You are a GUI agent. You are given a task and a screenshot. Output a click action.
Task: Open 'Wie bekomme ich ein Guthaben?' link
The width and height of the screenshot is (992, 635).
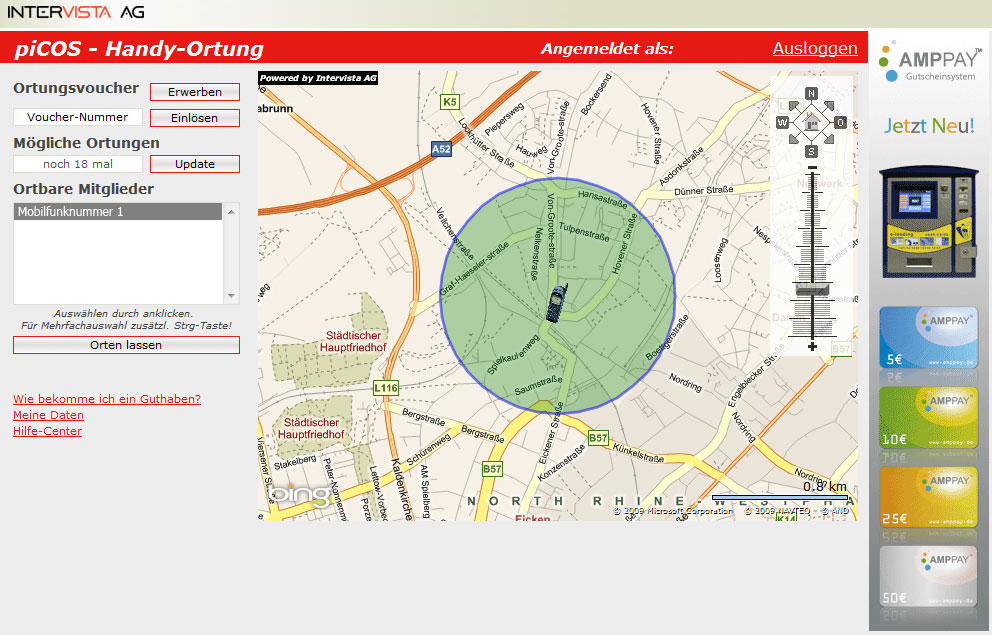tap(107, 399)
